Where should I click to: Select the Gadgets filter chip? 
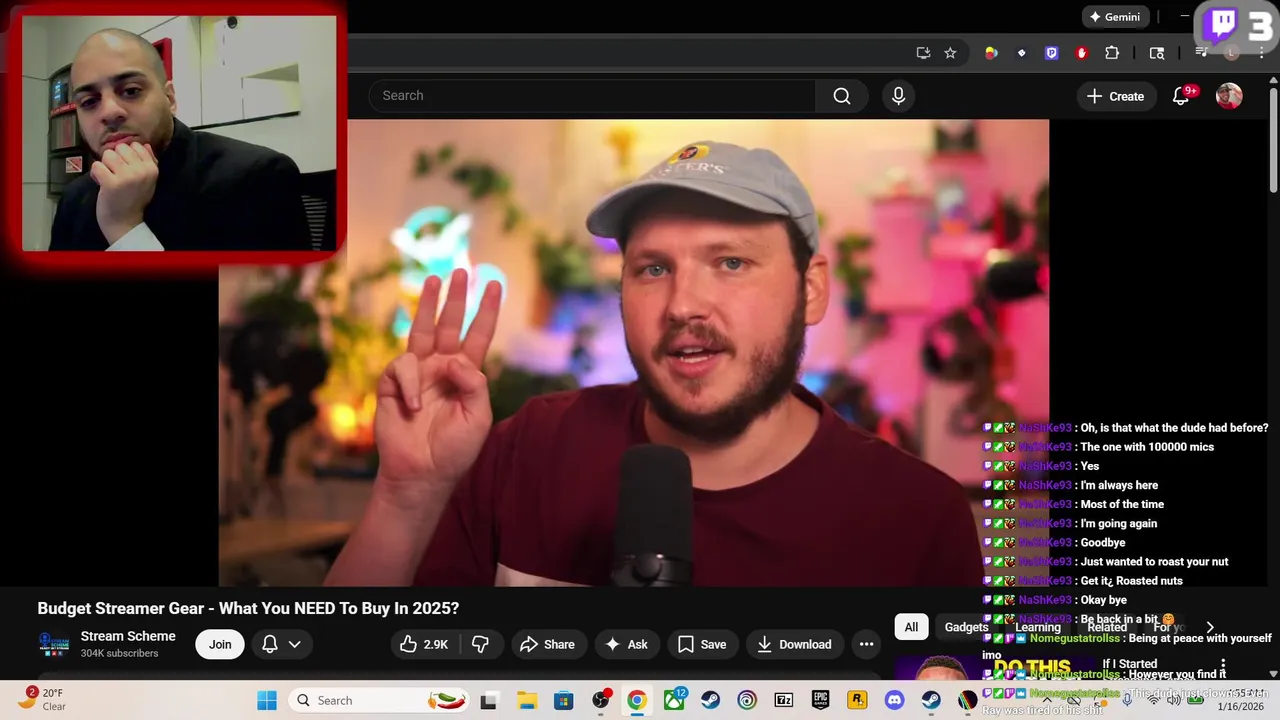coord(966,627)
